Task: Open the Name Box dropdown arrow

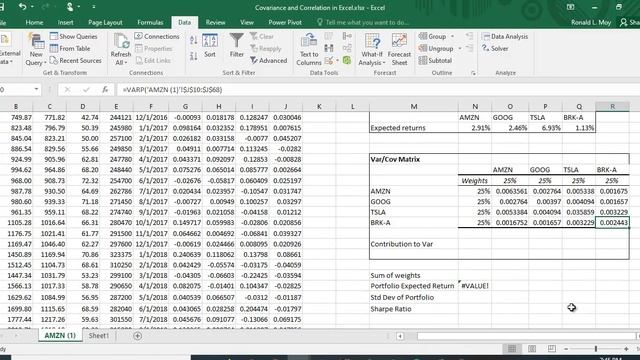Action: 36,89
